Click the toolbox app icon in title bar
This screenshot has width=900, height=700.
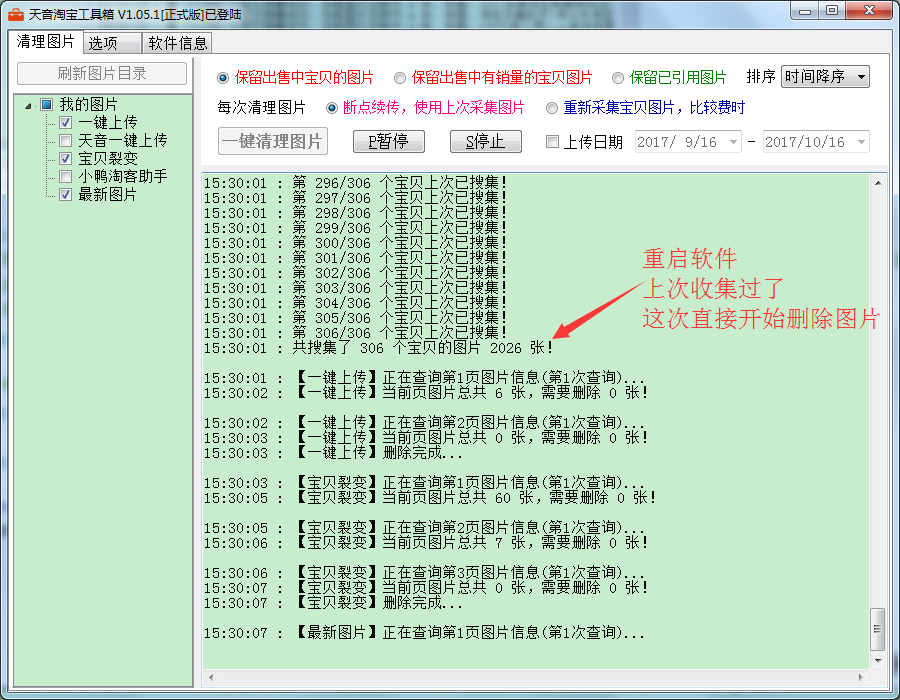point(15,14)
